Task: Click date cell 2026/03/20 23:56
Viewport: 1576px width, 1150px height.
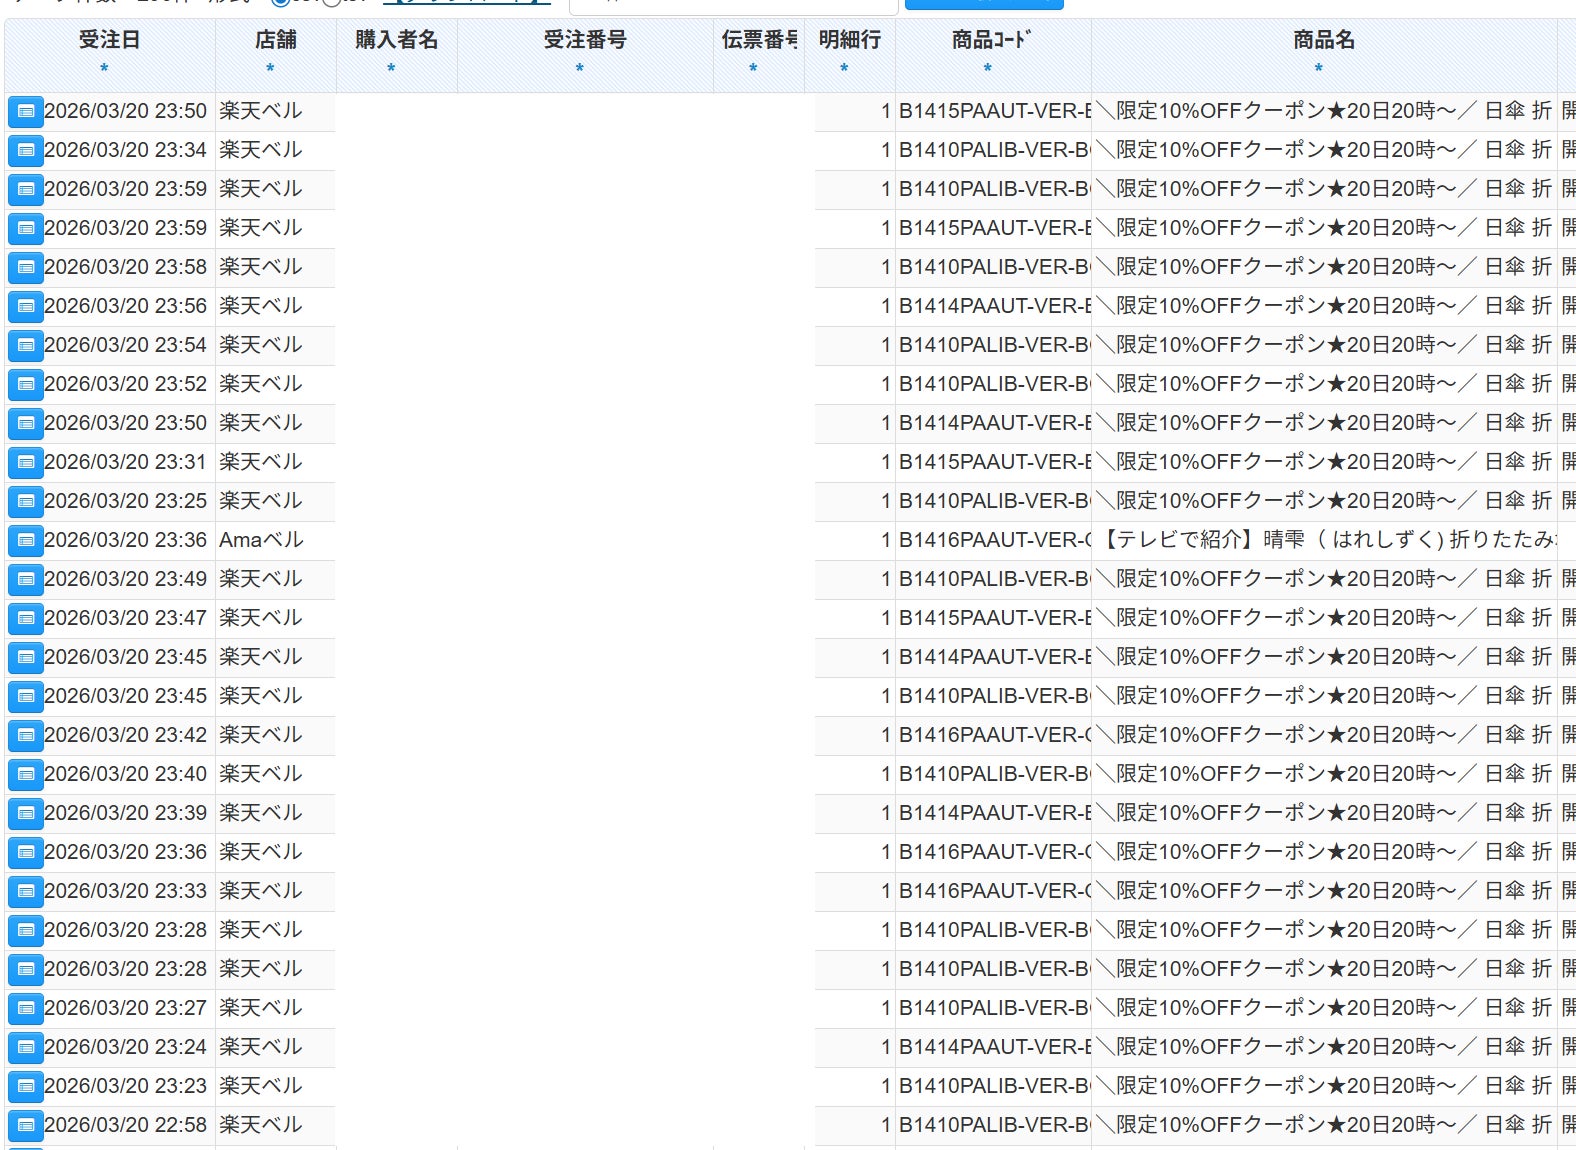Action: point(126,306)
